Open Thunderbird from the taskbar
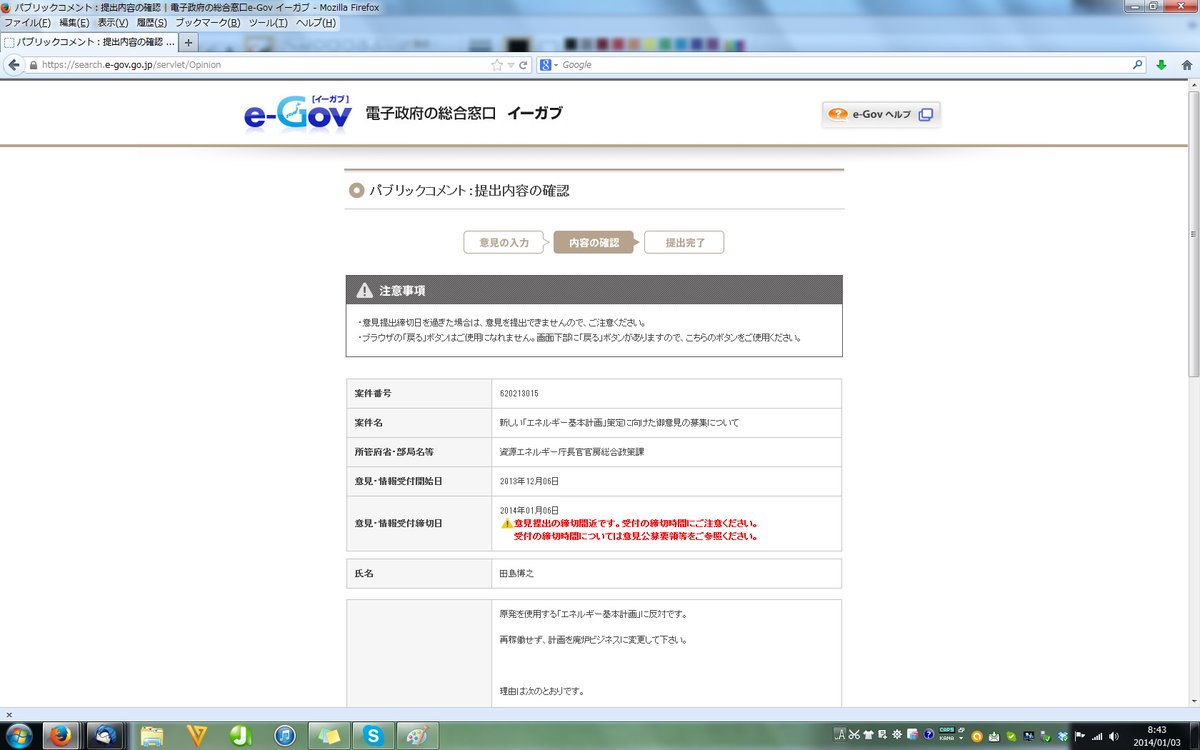1200x750 pixels. (x=107, y=735)
